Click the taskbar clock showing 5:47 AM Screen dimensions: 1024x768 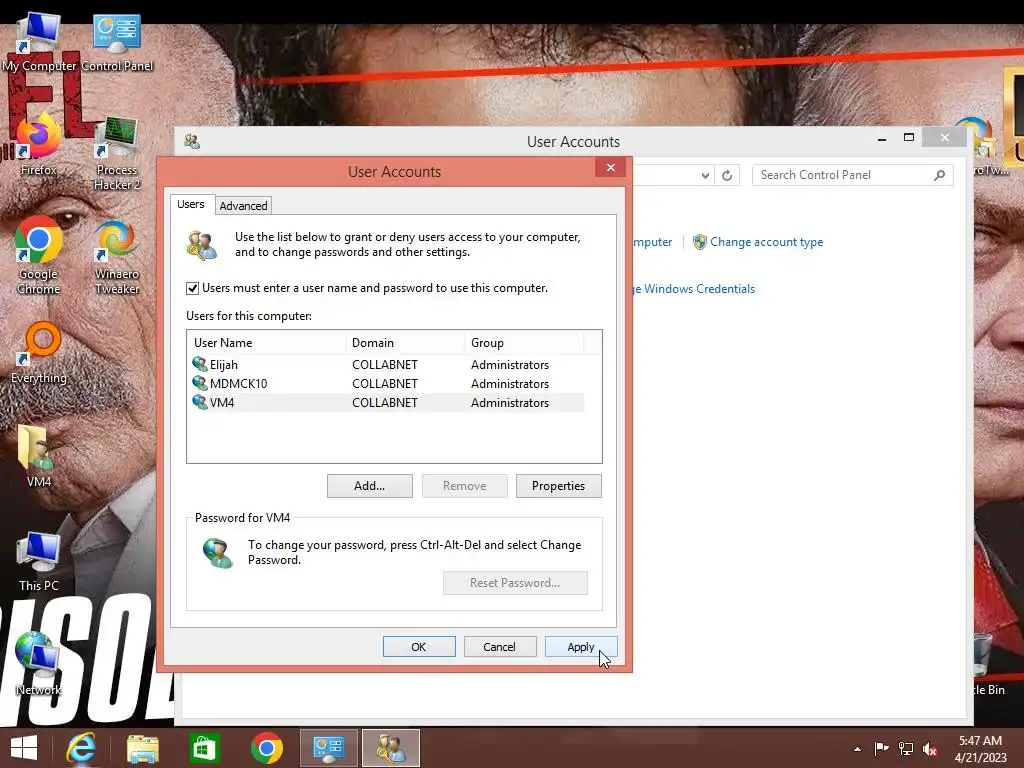(980, 748)
